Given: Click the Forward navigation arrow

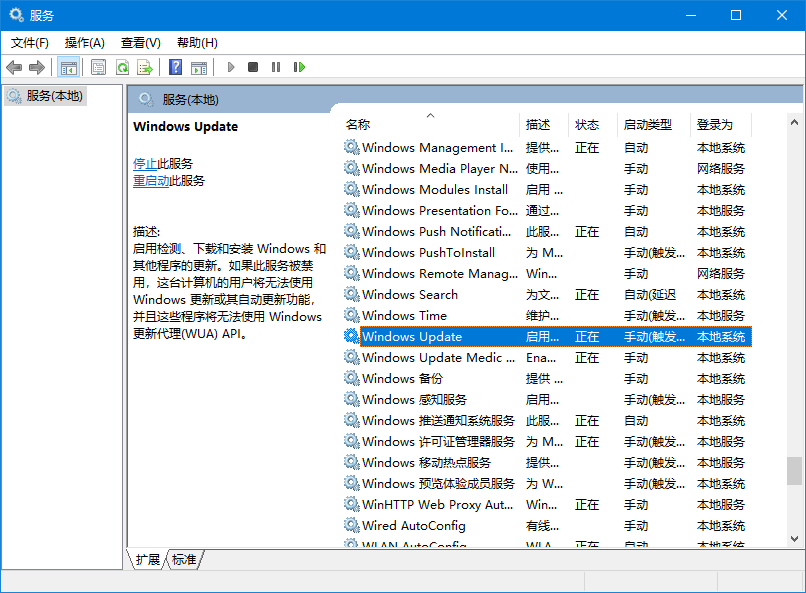Looking at the screenshot, I should 38,67.
